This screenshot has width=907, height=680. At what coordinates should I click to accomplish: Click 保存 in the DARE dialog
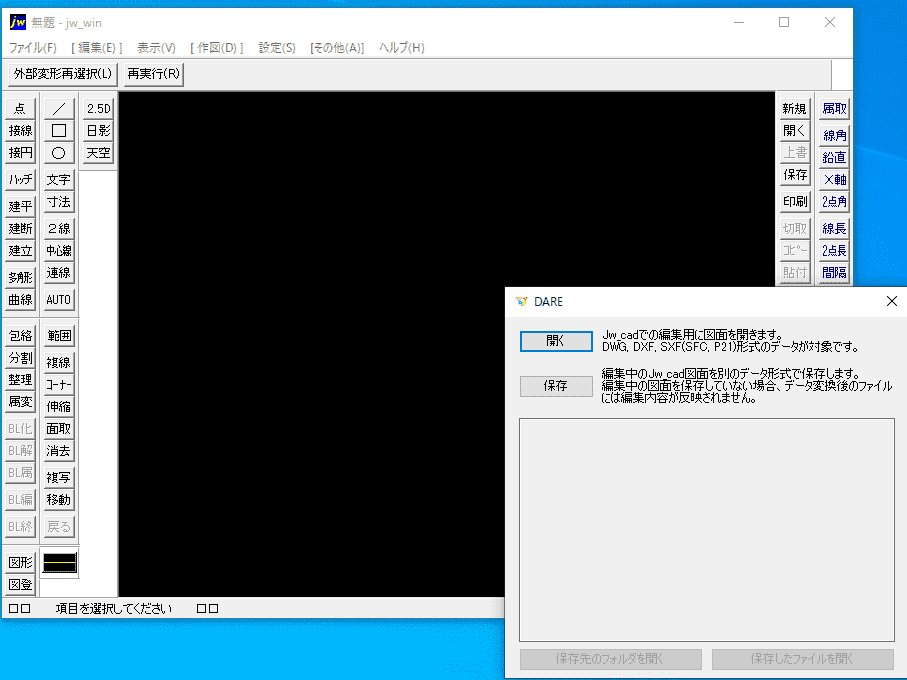pos(556,386)
